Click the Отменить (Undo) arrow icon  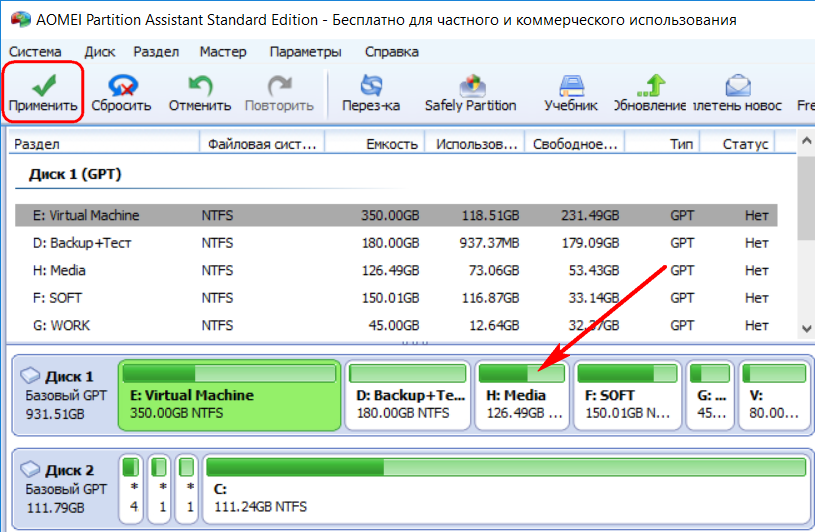(200, 84)
